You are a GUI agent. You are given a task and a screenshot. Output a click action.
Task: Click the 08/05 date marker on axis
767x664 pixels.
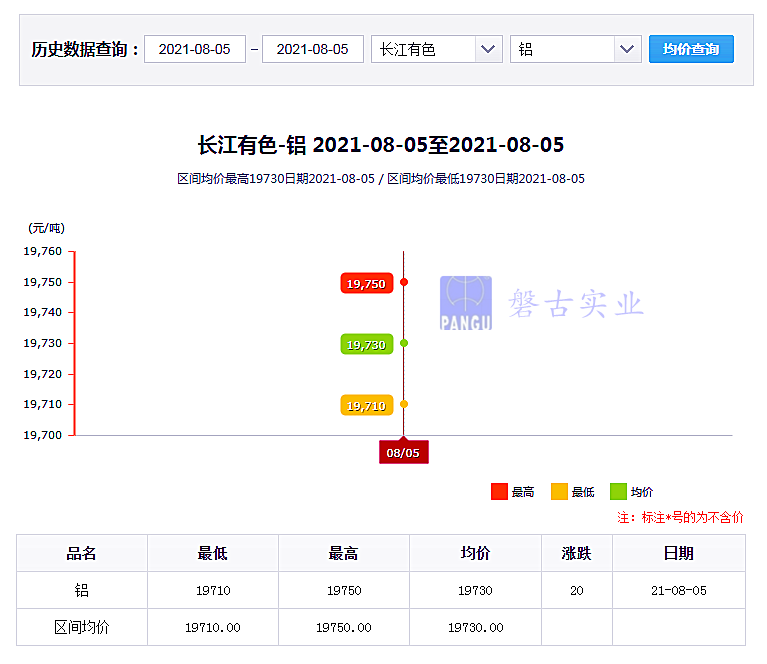[404, 453]
